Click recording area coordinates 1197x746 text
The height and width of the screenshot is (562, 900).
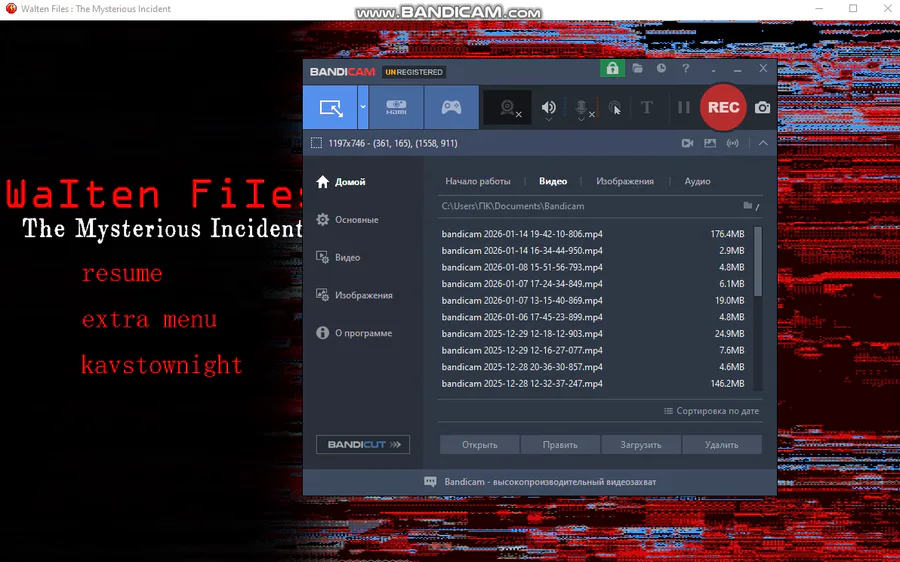[x=393, y=144]
